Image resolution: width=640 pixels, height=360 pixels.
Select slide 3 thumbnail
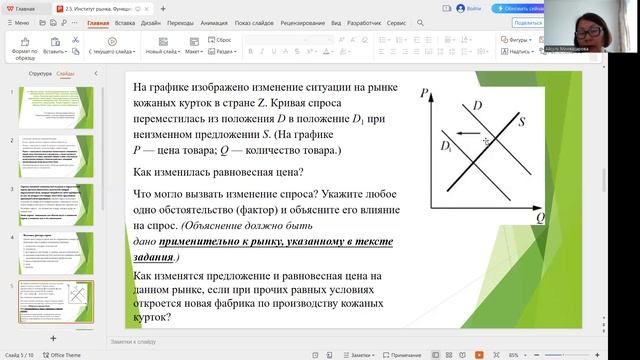tap(56, 204)
